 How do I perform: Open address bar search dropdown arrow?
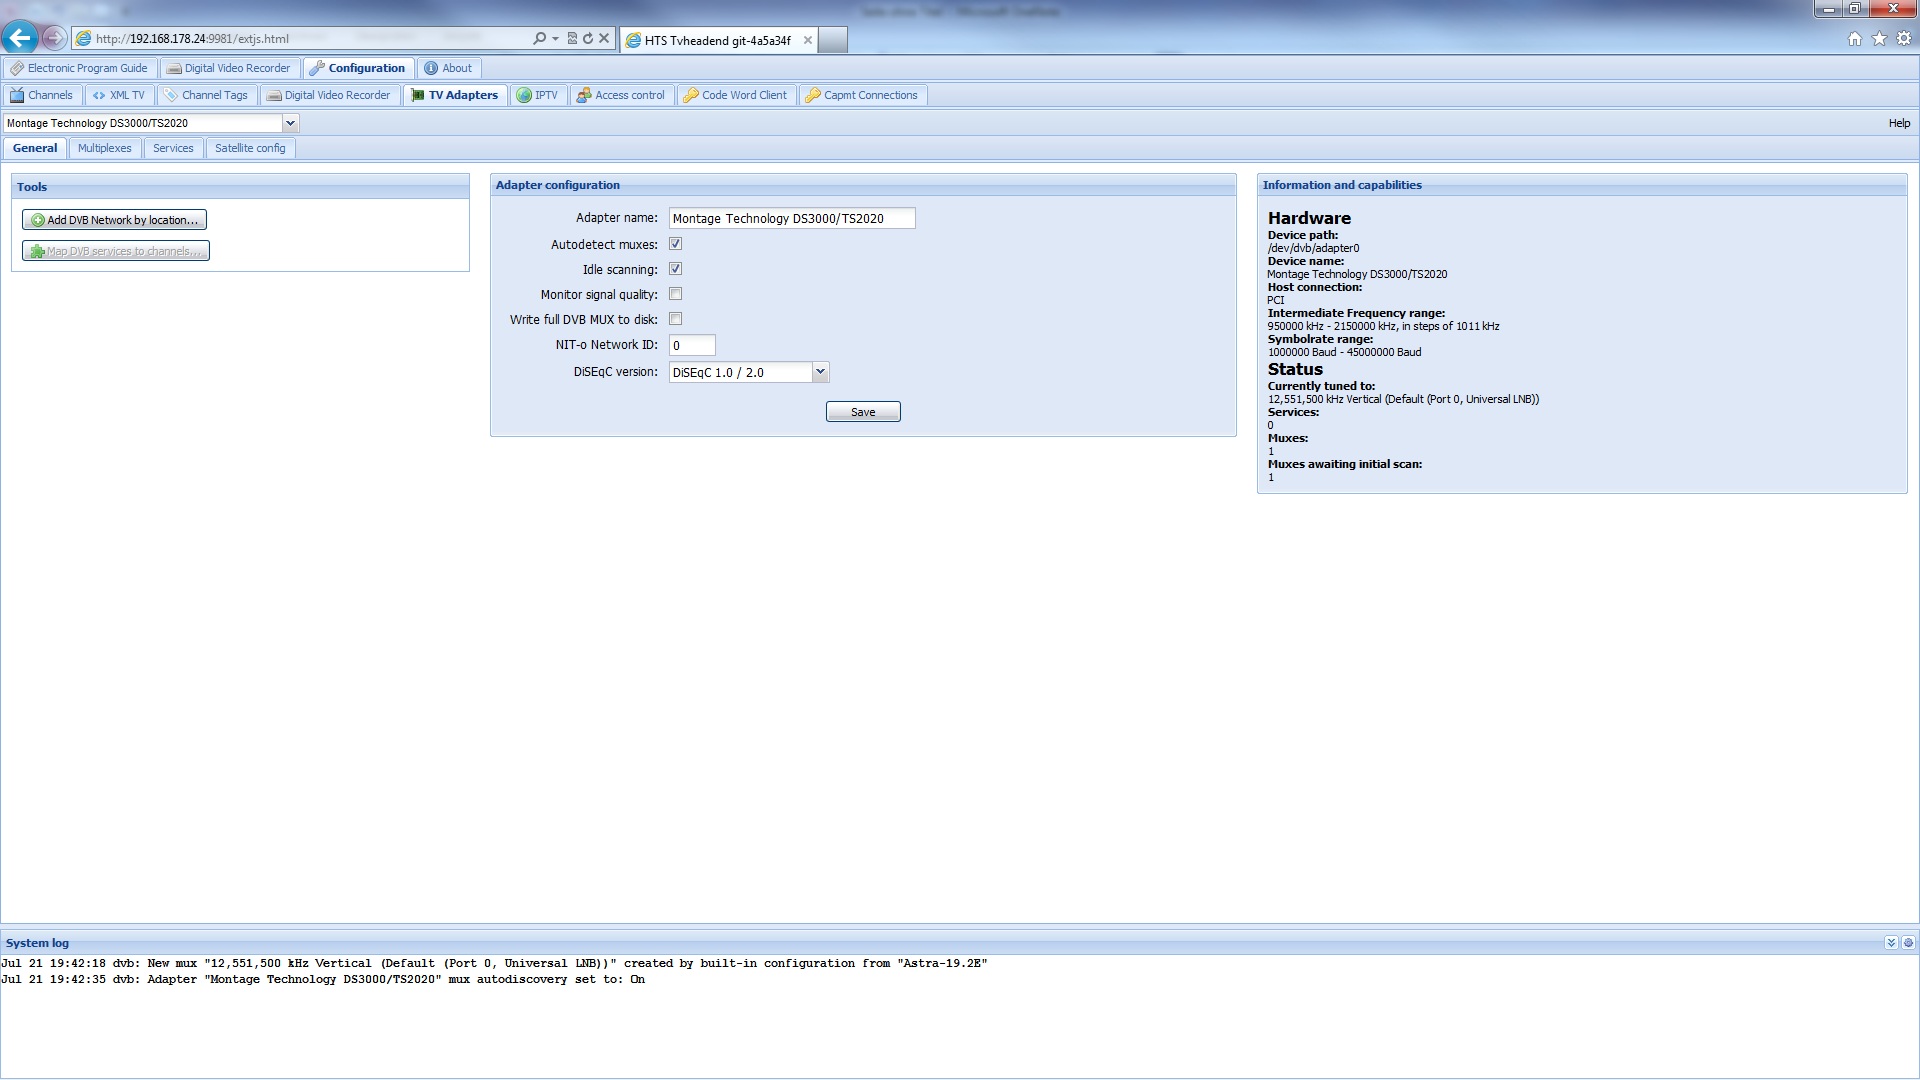(555, 38)
